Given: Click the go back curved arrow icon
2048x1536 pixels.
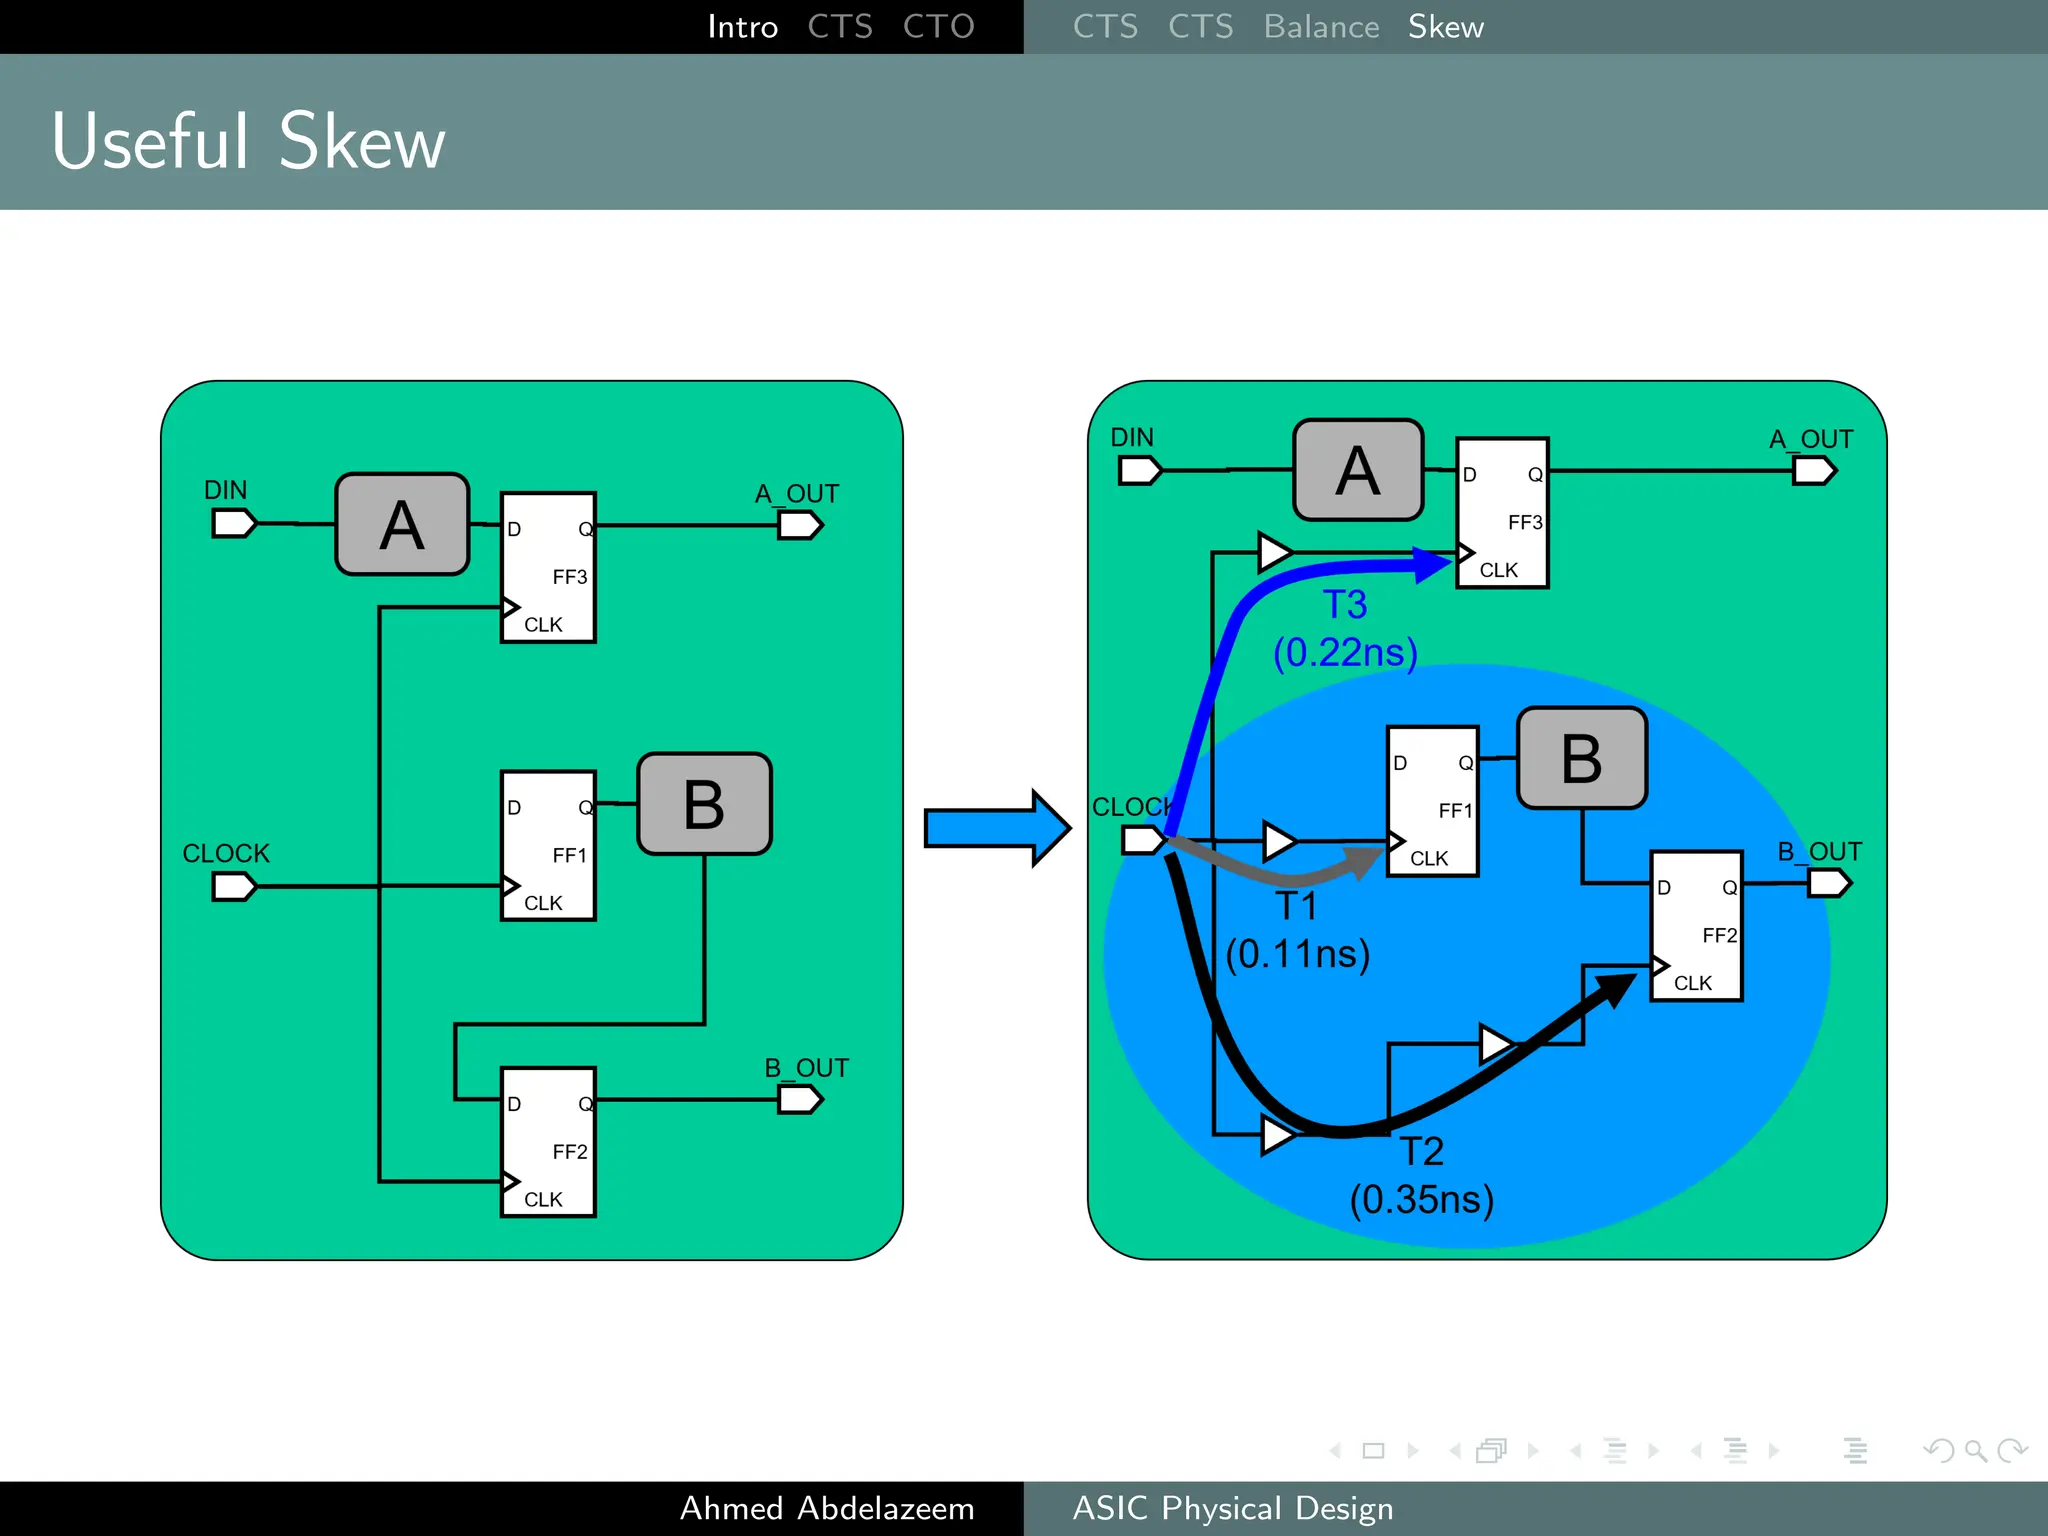Looking at the screenshot, I should 1939,1451.
